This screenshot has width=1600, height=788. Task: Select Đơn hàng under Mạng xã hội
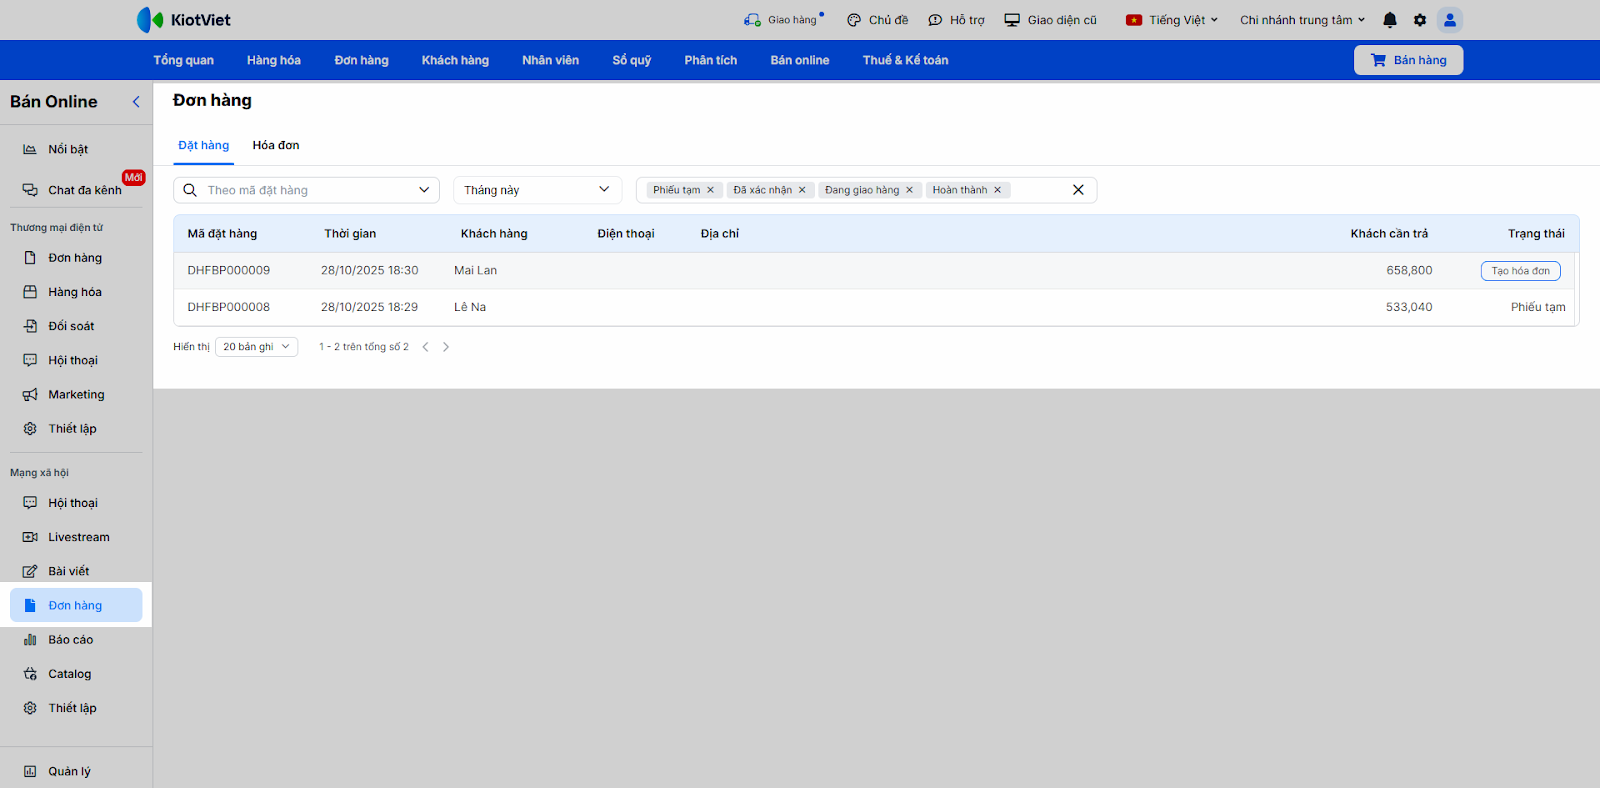click(x=76, y=605)
